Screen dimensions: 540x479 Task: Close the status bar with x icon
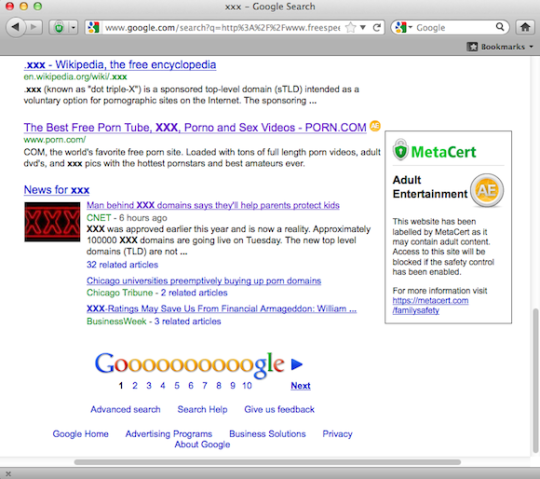click(x=8, y=474)
